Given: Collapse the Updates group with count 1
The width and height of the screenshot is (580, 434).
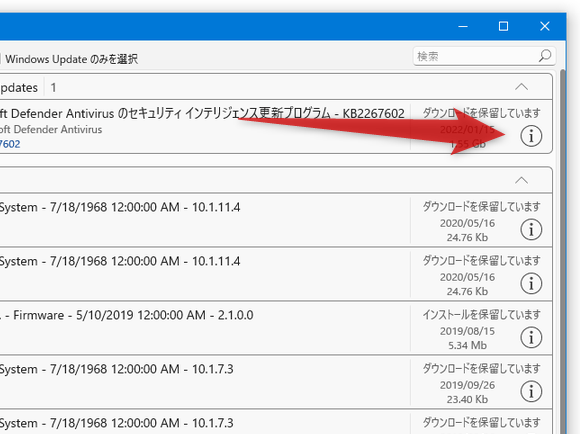Looking at the screenshot, I should (522, 87).
